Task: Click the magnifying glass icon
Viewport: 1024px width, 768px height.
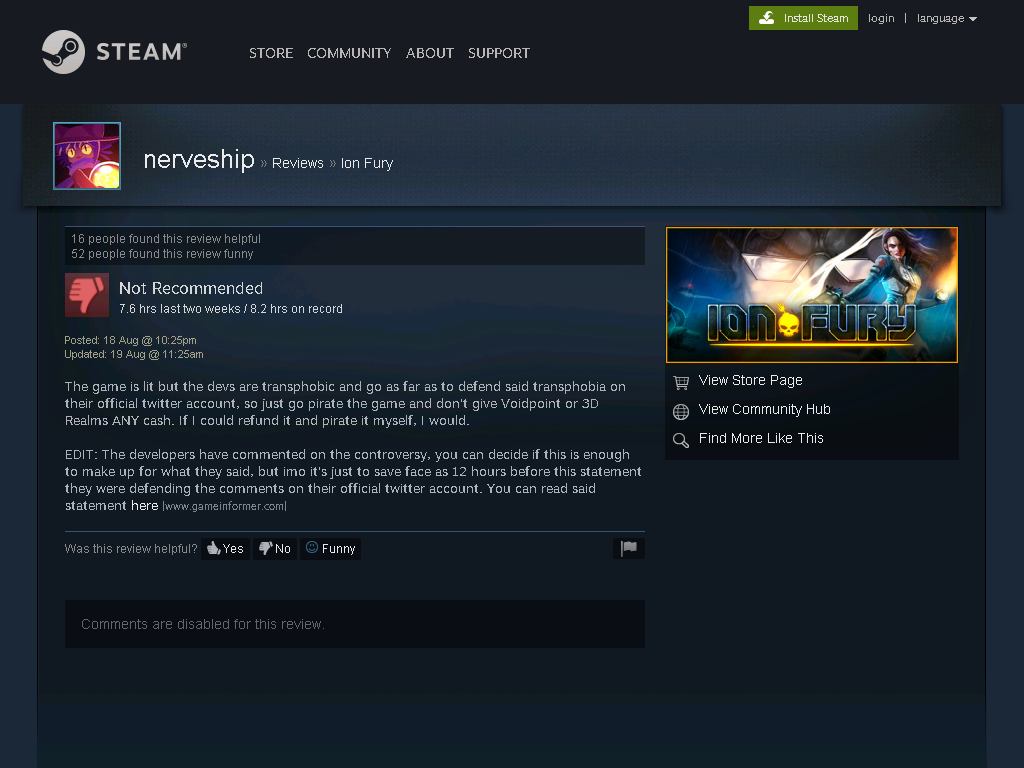Action: click(x=681, y=441)
